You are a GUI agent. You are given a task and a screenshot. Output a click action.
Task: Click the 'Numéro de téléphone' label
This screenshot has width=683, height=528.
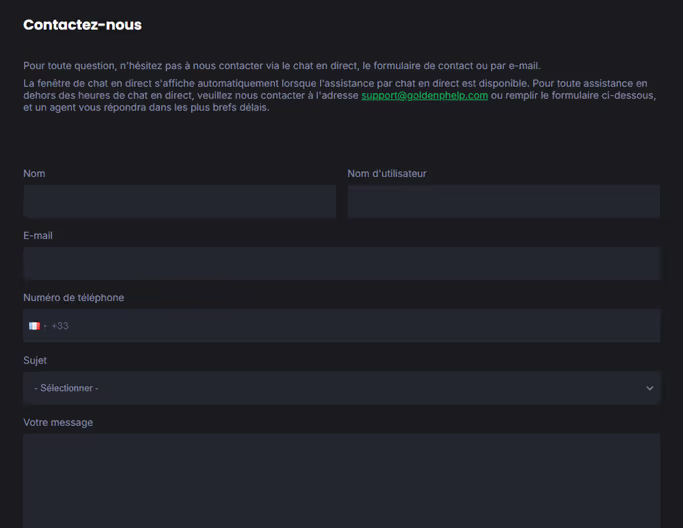pyautogui.click(x=74, y=298)
